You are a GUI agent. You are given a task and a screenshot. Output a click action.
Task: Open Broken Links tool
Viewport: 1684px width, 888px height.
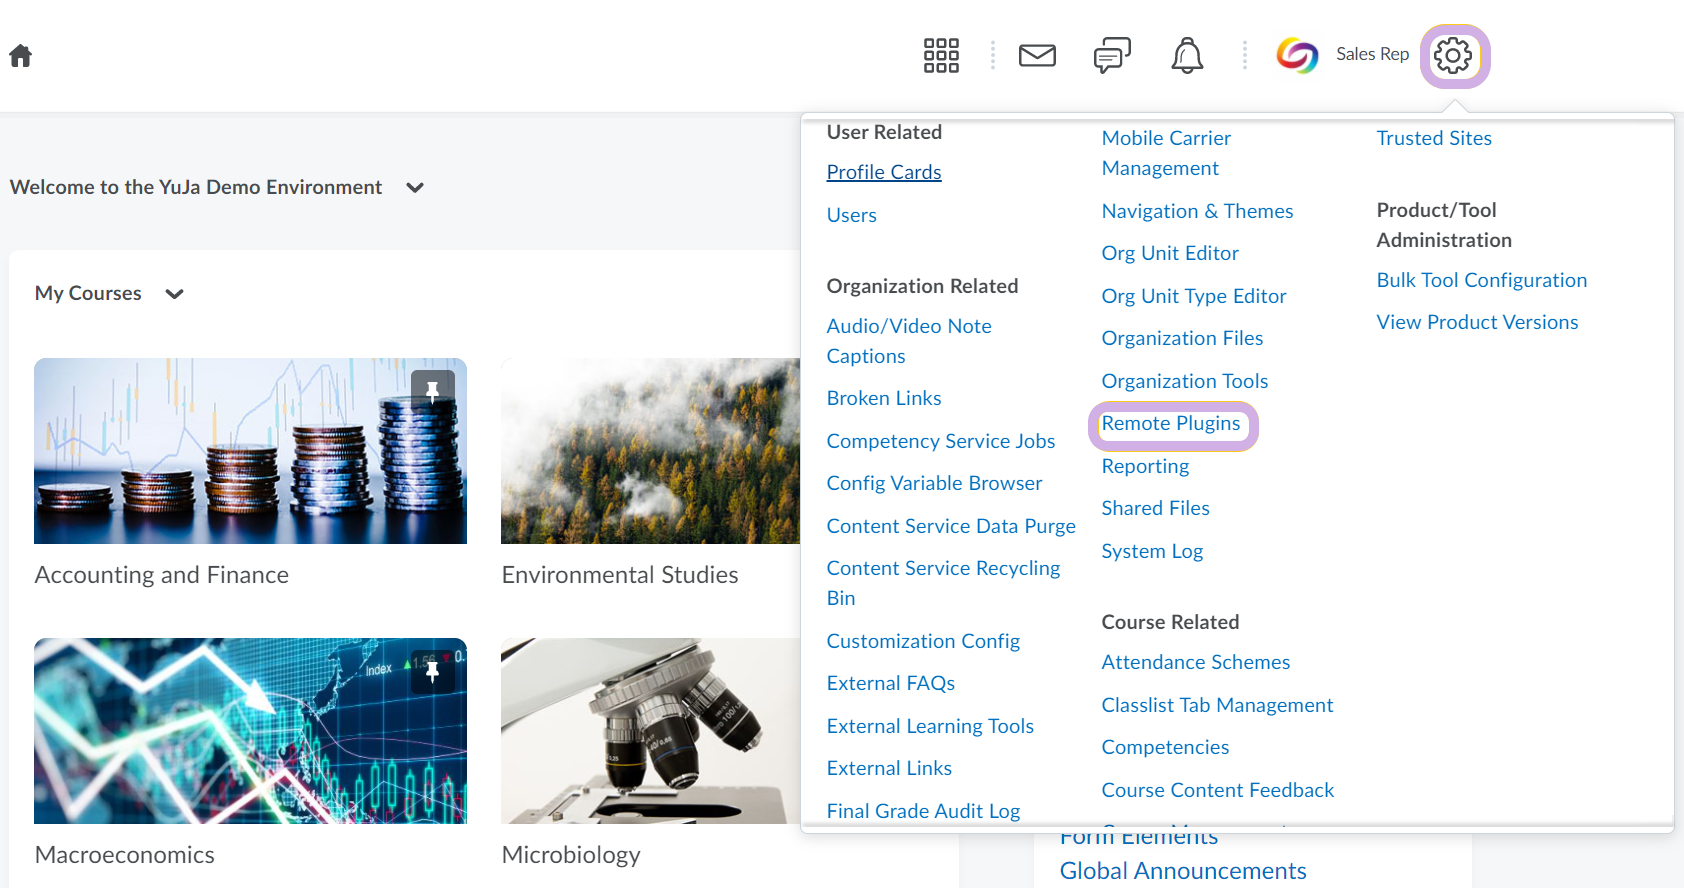coord(884,398)
